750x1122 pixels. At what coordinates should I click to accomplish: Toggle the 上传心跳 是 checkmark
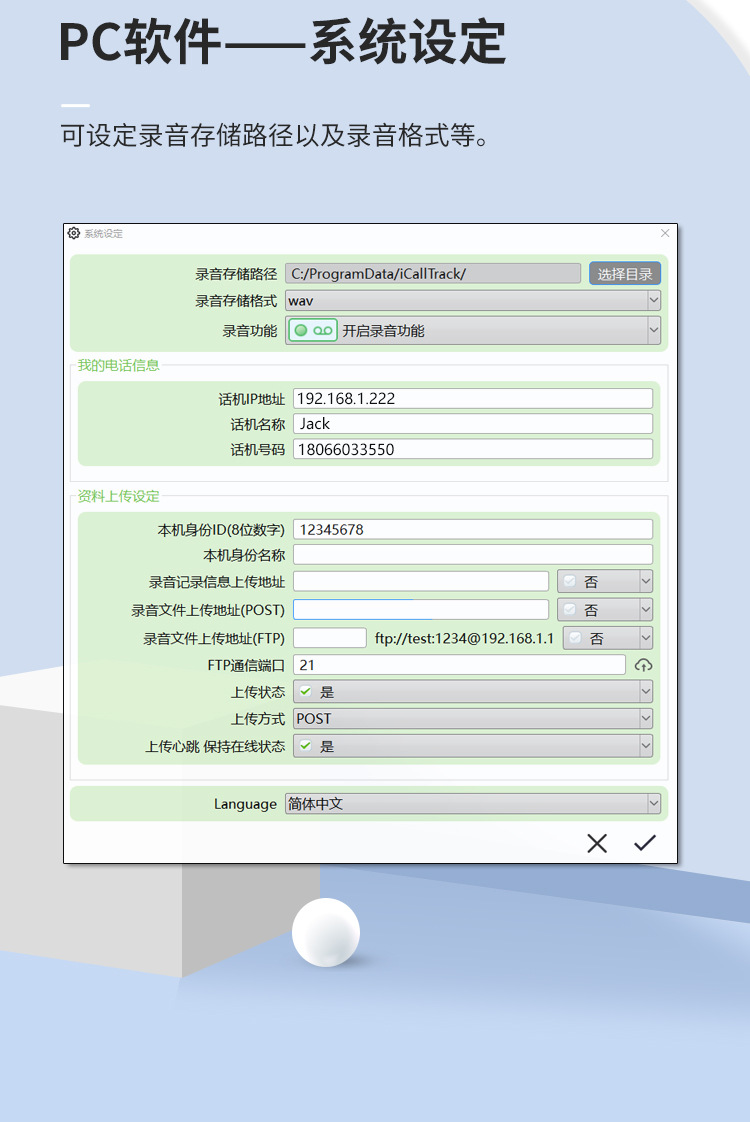[x=306, y=746]
